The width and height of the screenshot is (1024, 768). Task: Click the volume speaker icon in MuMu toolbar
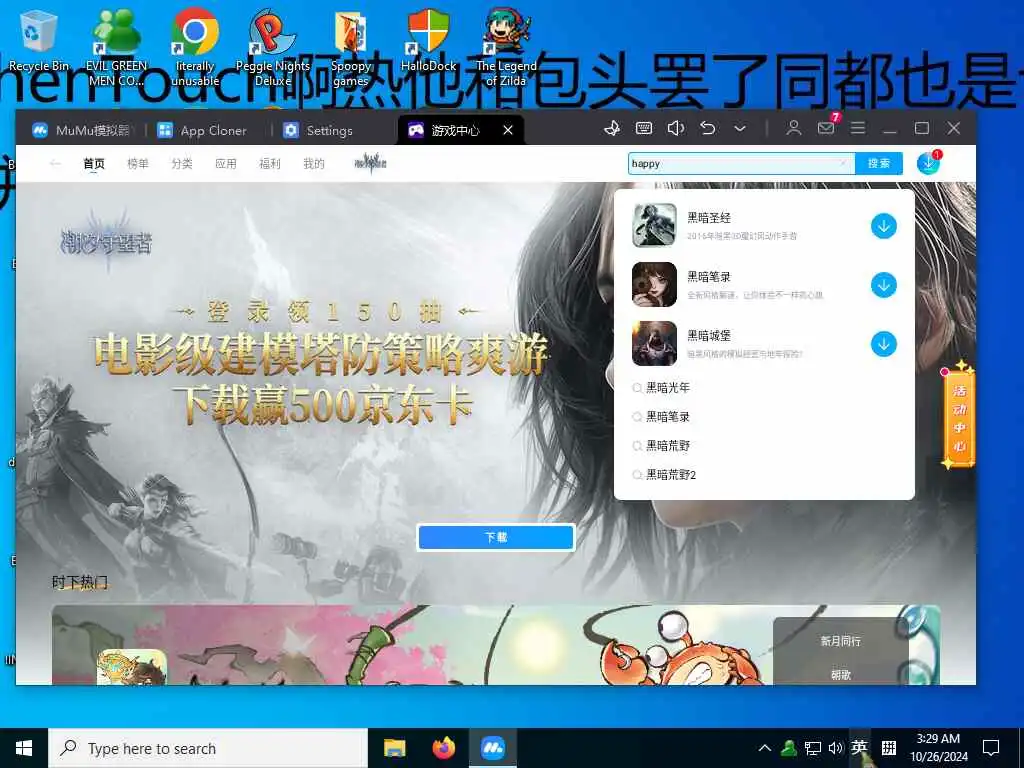(x=675, y=128)
